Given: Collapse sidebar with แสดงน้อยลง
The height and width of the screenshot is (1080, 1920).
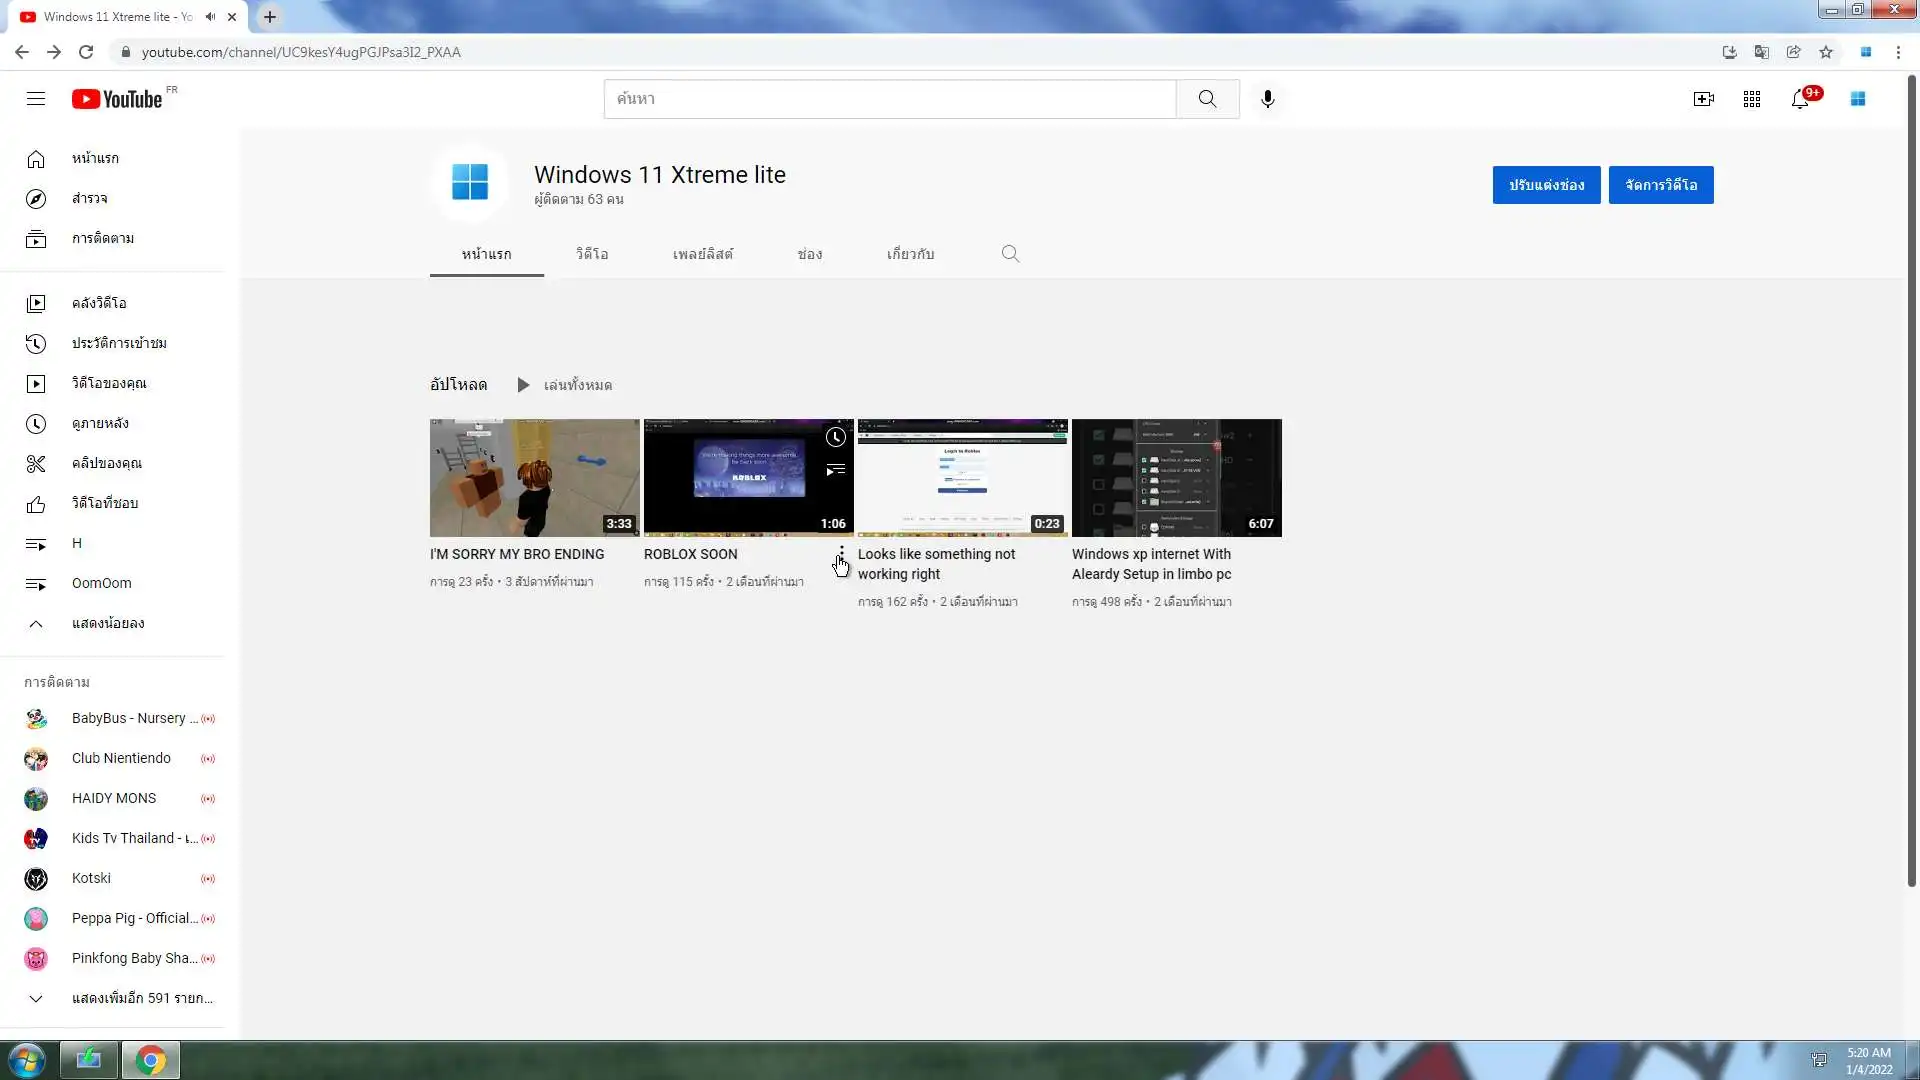Looking at the screenshot, I should pyautogui.click(x=108, y=623).
